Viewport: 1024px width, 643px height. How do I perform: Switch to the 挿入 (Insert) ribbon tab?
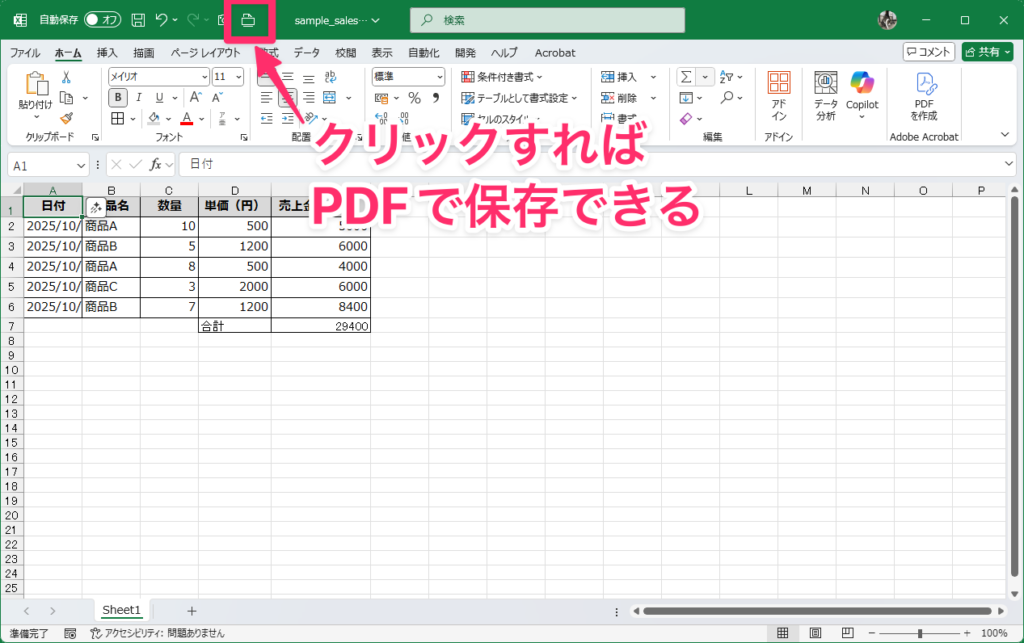[107, 52]
